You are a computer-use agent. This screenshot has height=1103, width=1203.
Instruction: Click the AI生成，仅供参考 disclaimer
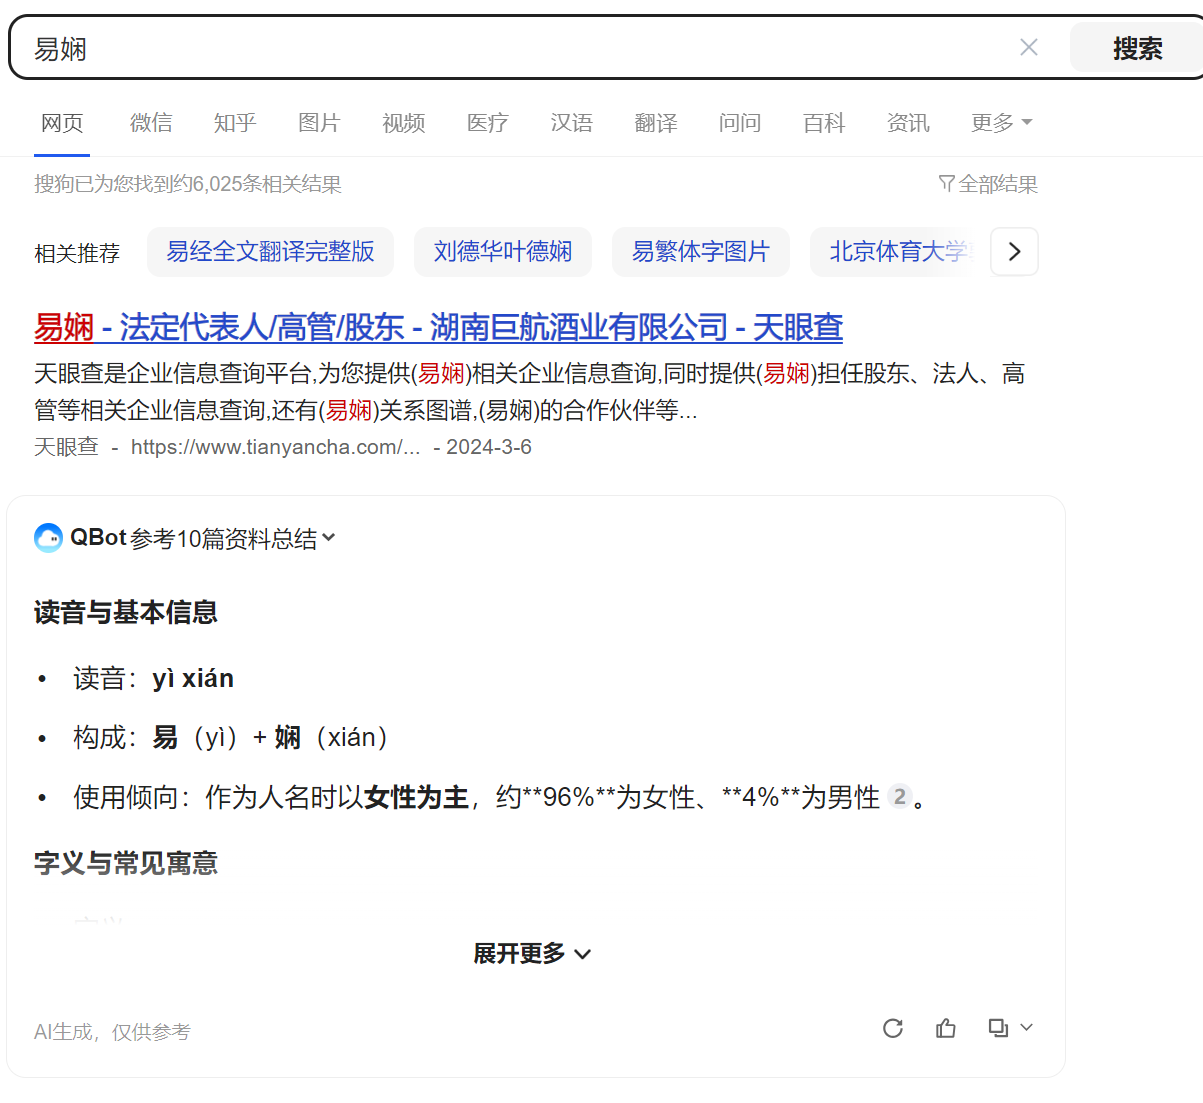[x=112, y=1032]
